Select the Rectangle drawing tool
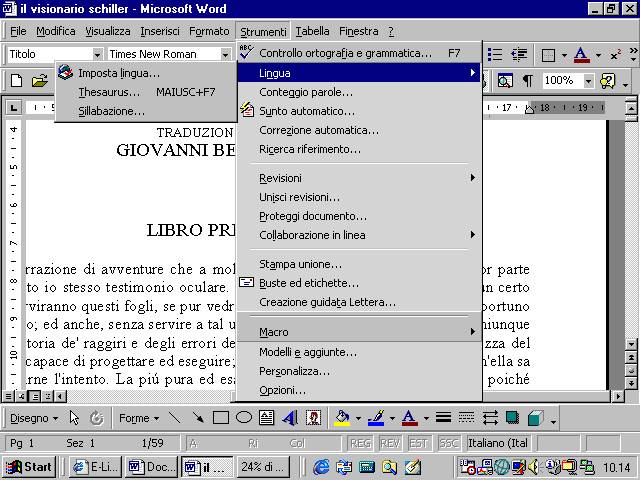The height and width of the screenshot is (480, 640). pyautogui.click(x=221, y=418)
